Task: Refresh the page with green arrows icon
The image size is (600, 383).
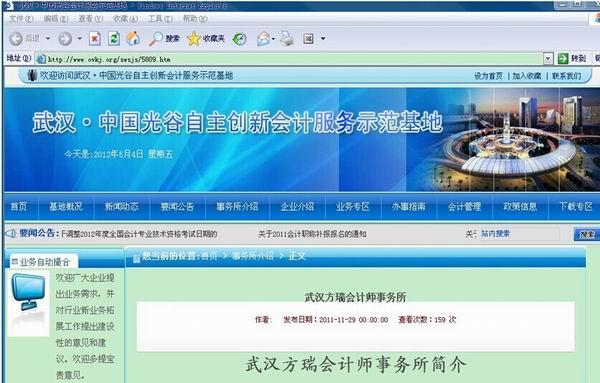Action: 114,38
